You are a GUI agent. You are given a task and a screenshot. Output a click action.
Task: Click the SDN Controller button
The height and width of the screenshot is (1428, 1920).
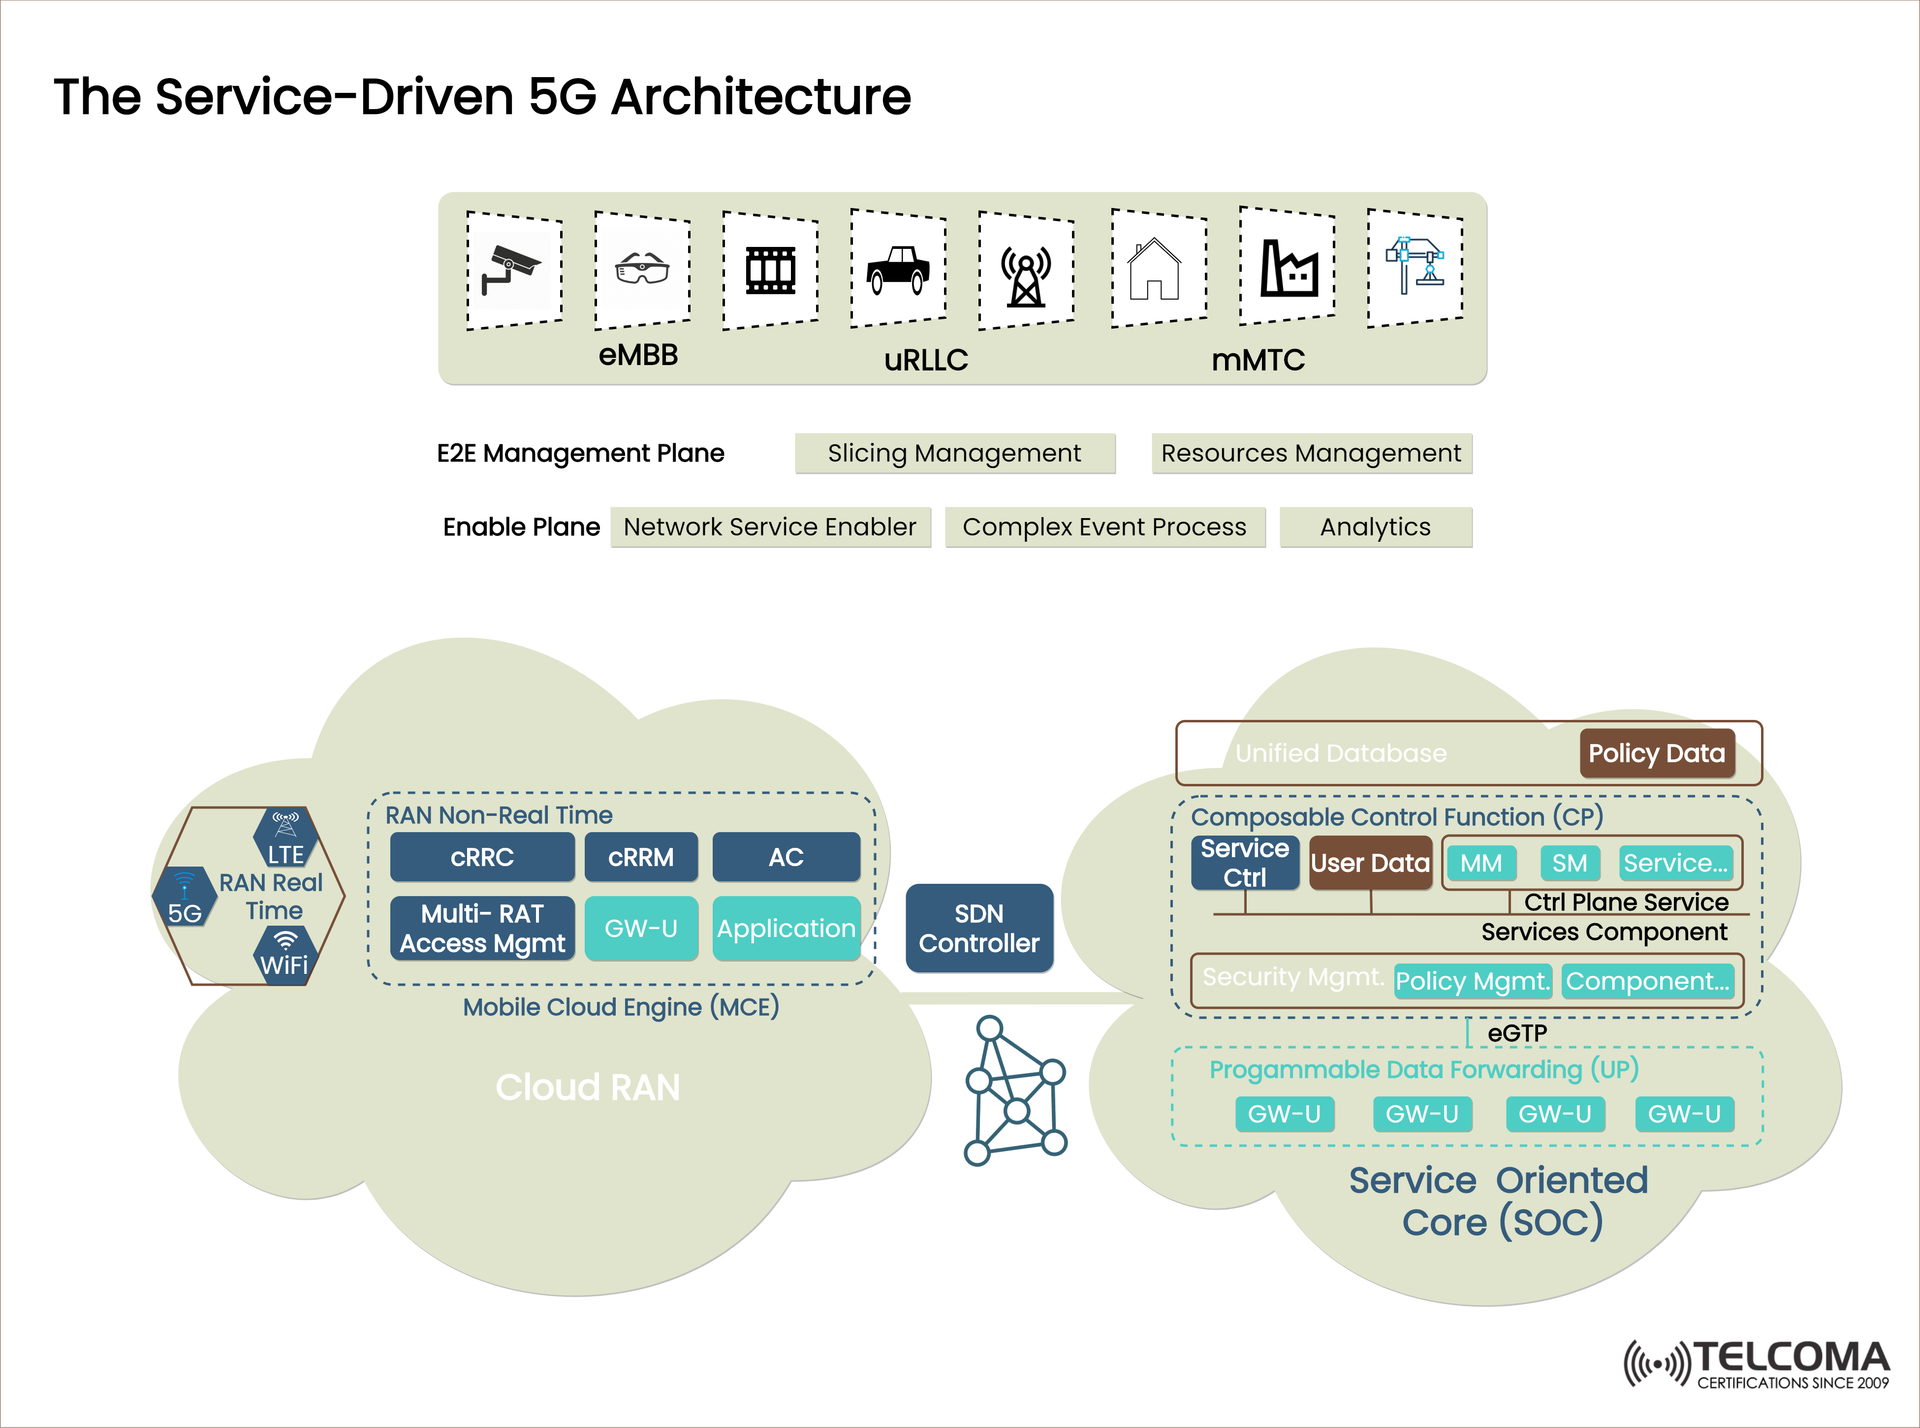coord(978,927)
